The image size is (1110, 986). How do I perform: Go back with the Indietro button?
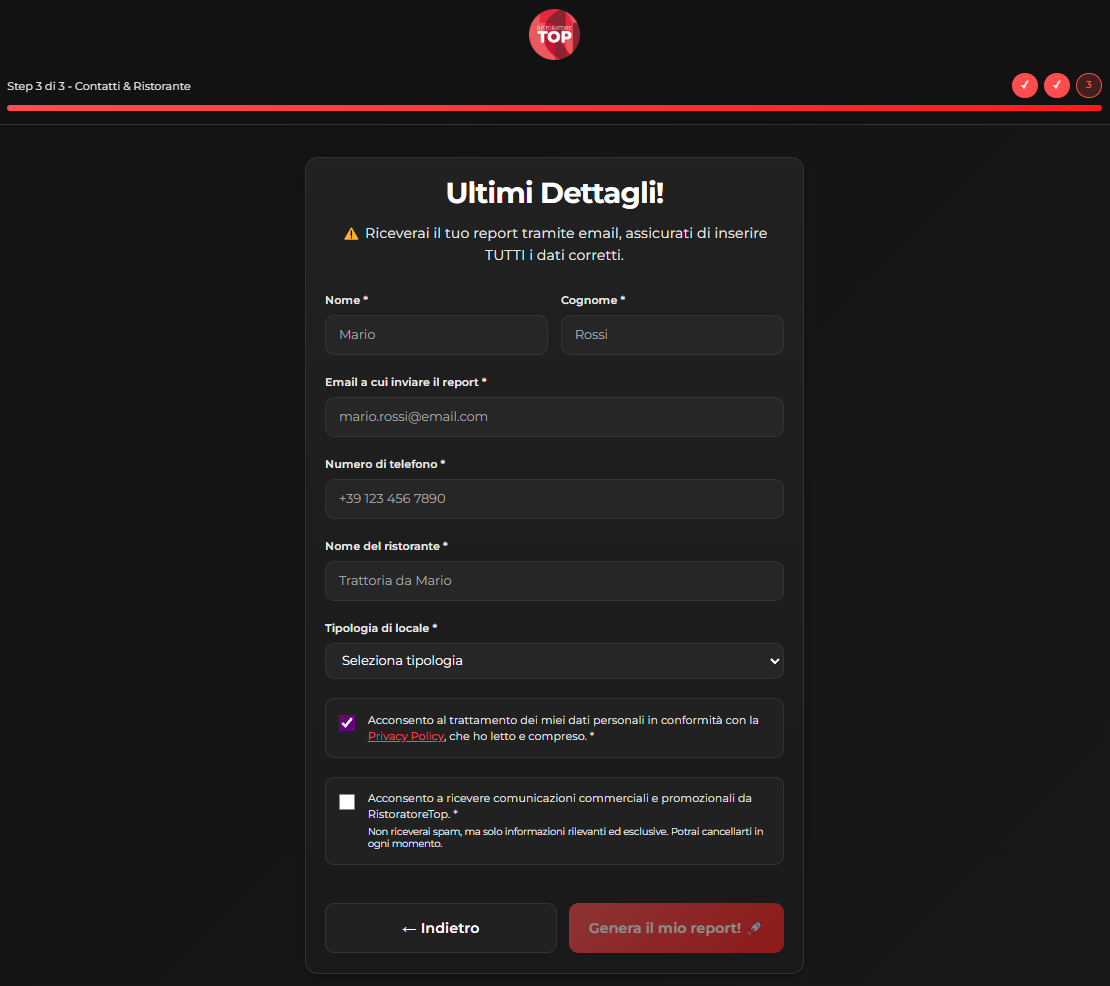click(x=440, y=928)
